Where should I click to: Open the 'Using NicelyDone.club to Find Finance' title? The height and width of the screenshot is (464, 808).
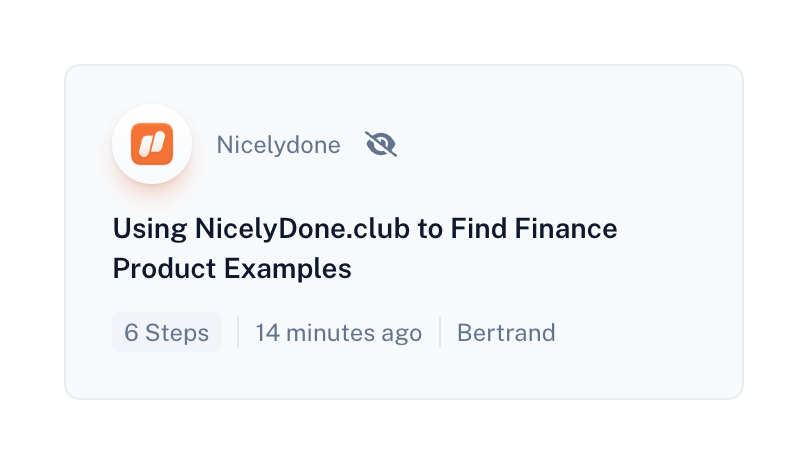364,229
